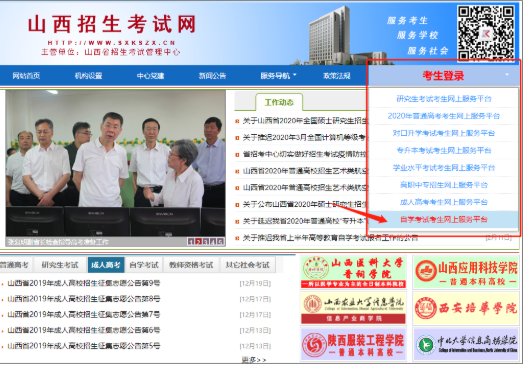527x365 pixels.
Task: Collapse the 考生登录 dropdown header
Action: (443, 76)
